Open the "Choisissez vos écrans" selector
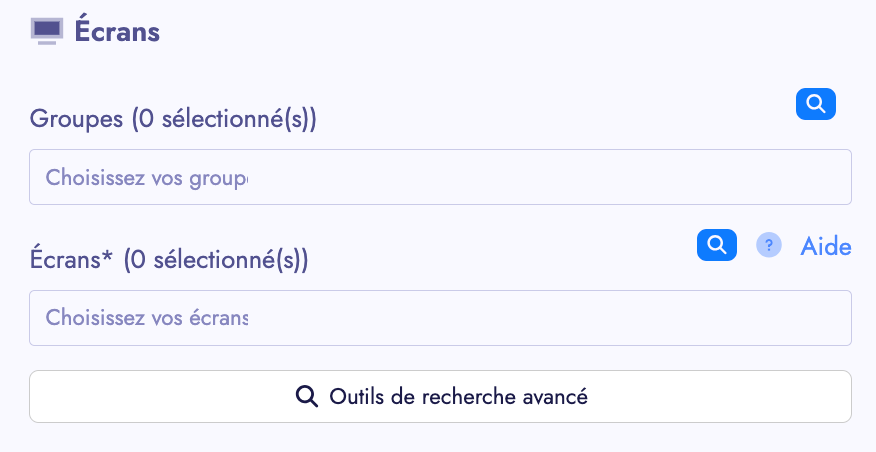Viewport: 876px width, 452px height. (440, 318)
